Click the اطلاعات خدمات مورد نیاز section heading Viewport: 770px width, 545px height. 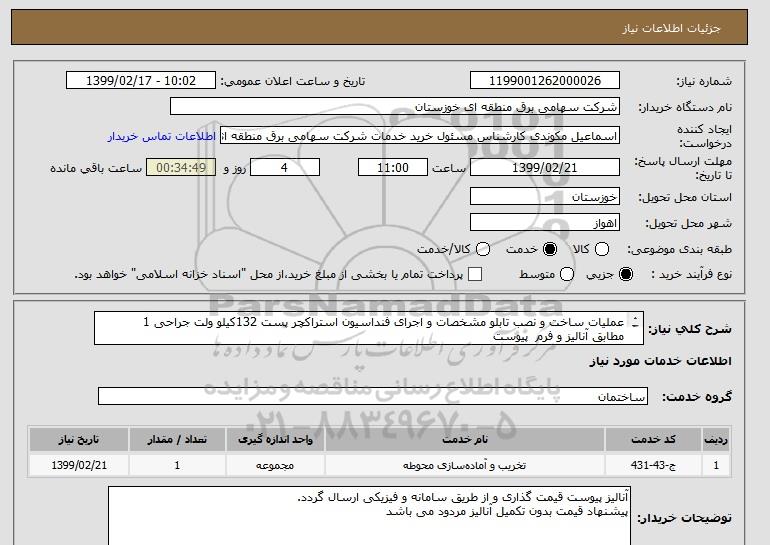[660, 361]
